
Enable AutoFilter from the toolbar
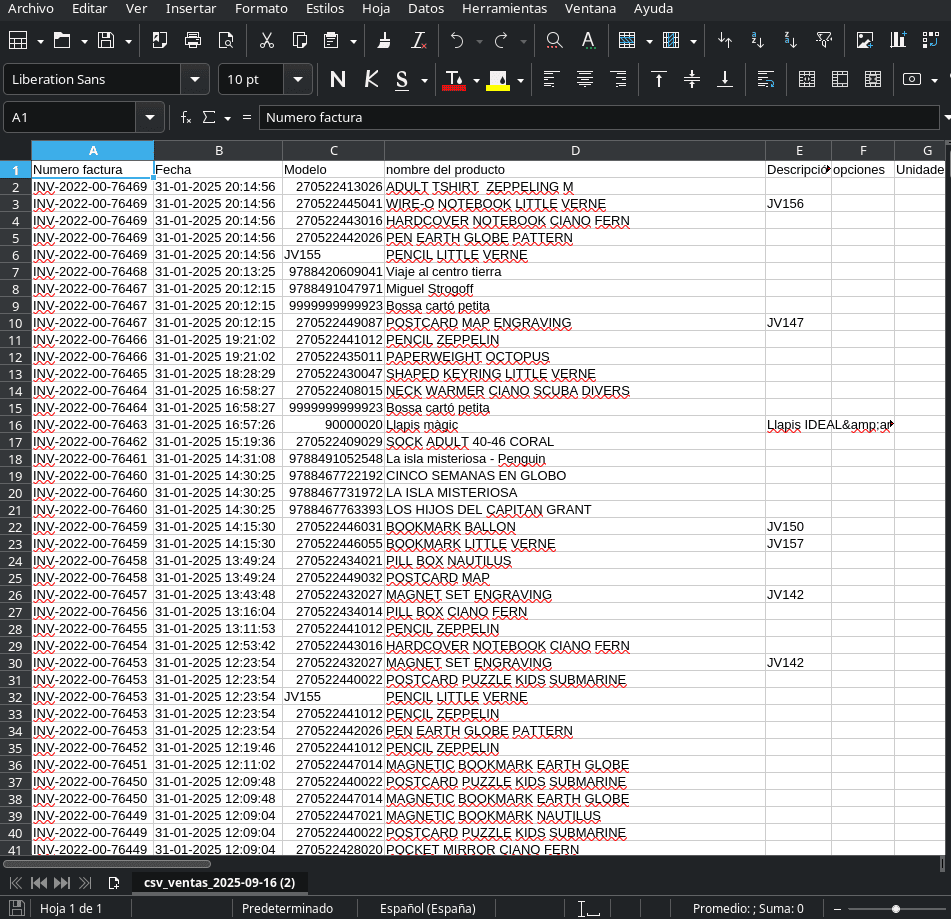coord(824,41)
